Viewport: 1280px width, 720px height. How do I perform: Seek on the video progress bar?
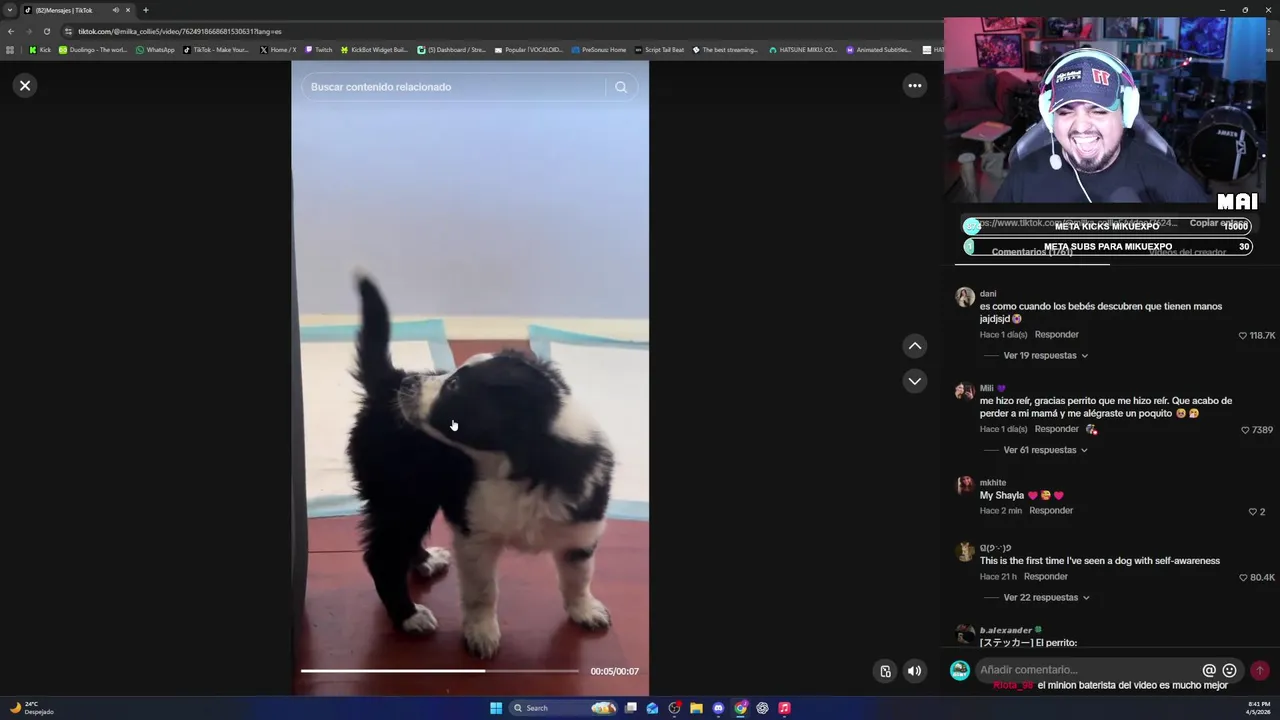(x=440, y=671)
